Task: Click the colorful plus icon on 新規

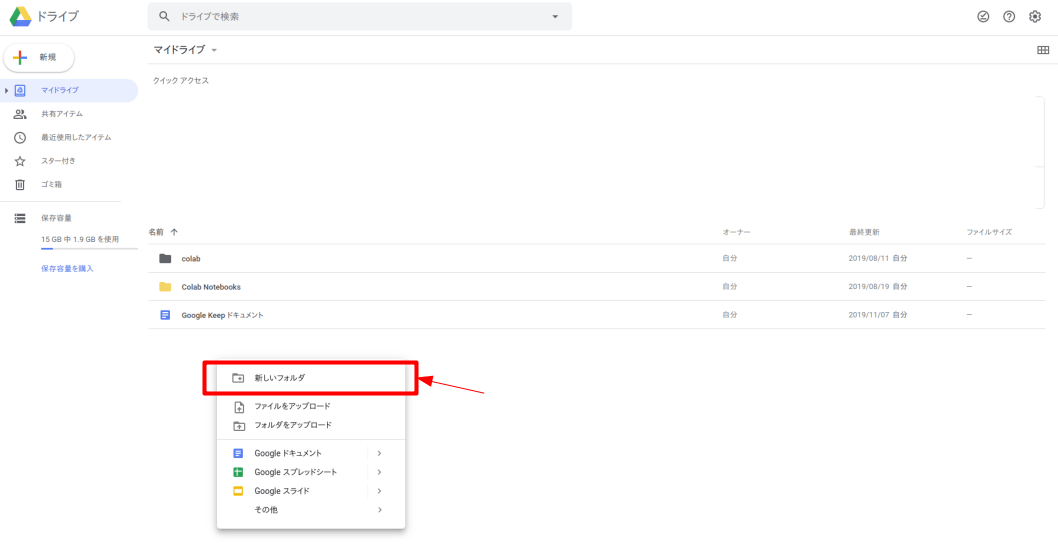Action: pos(20,58)
